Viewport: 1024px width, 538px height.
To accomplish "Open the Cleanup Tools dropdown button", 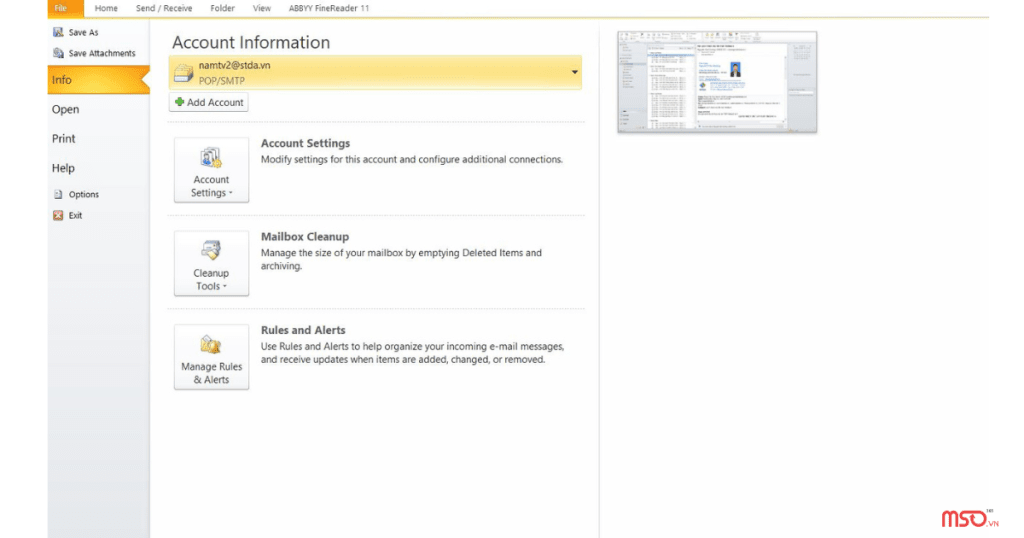I will tap(211, 263).
